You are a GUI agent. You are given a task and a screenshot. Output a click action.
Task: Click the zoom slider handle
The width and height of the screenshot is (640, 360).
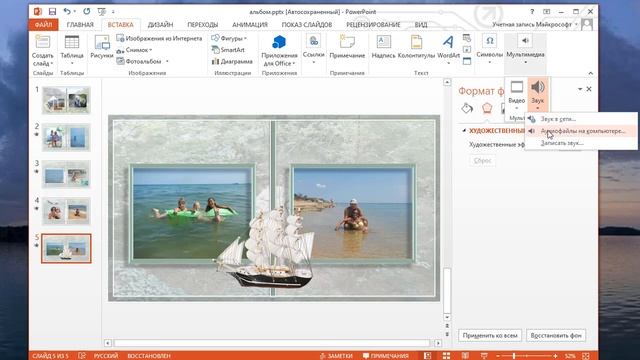pyautogui.click(x=513, y=356)
